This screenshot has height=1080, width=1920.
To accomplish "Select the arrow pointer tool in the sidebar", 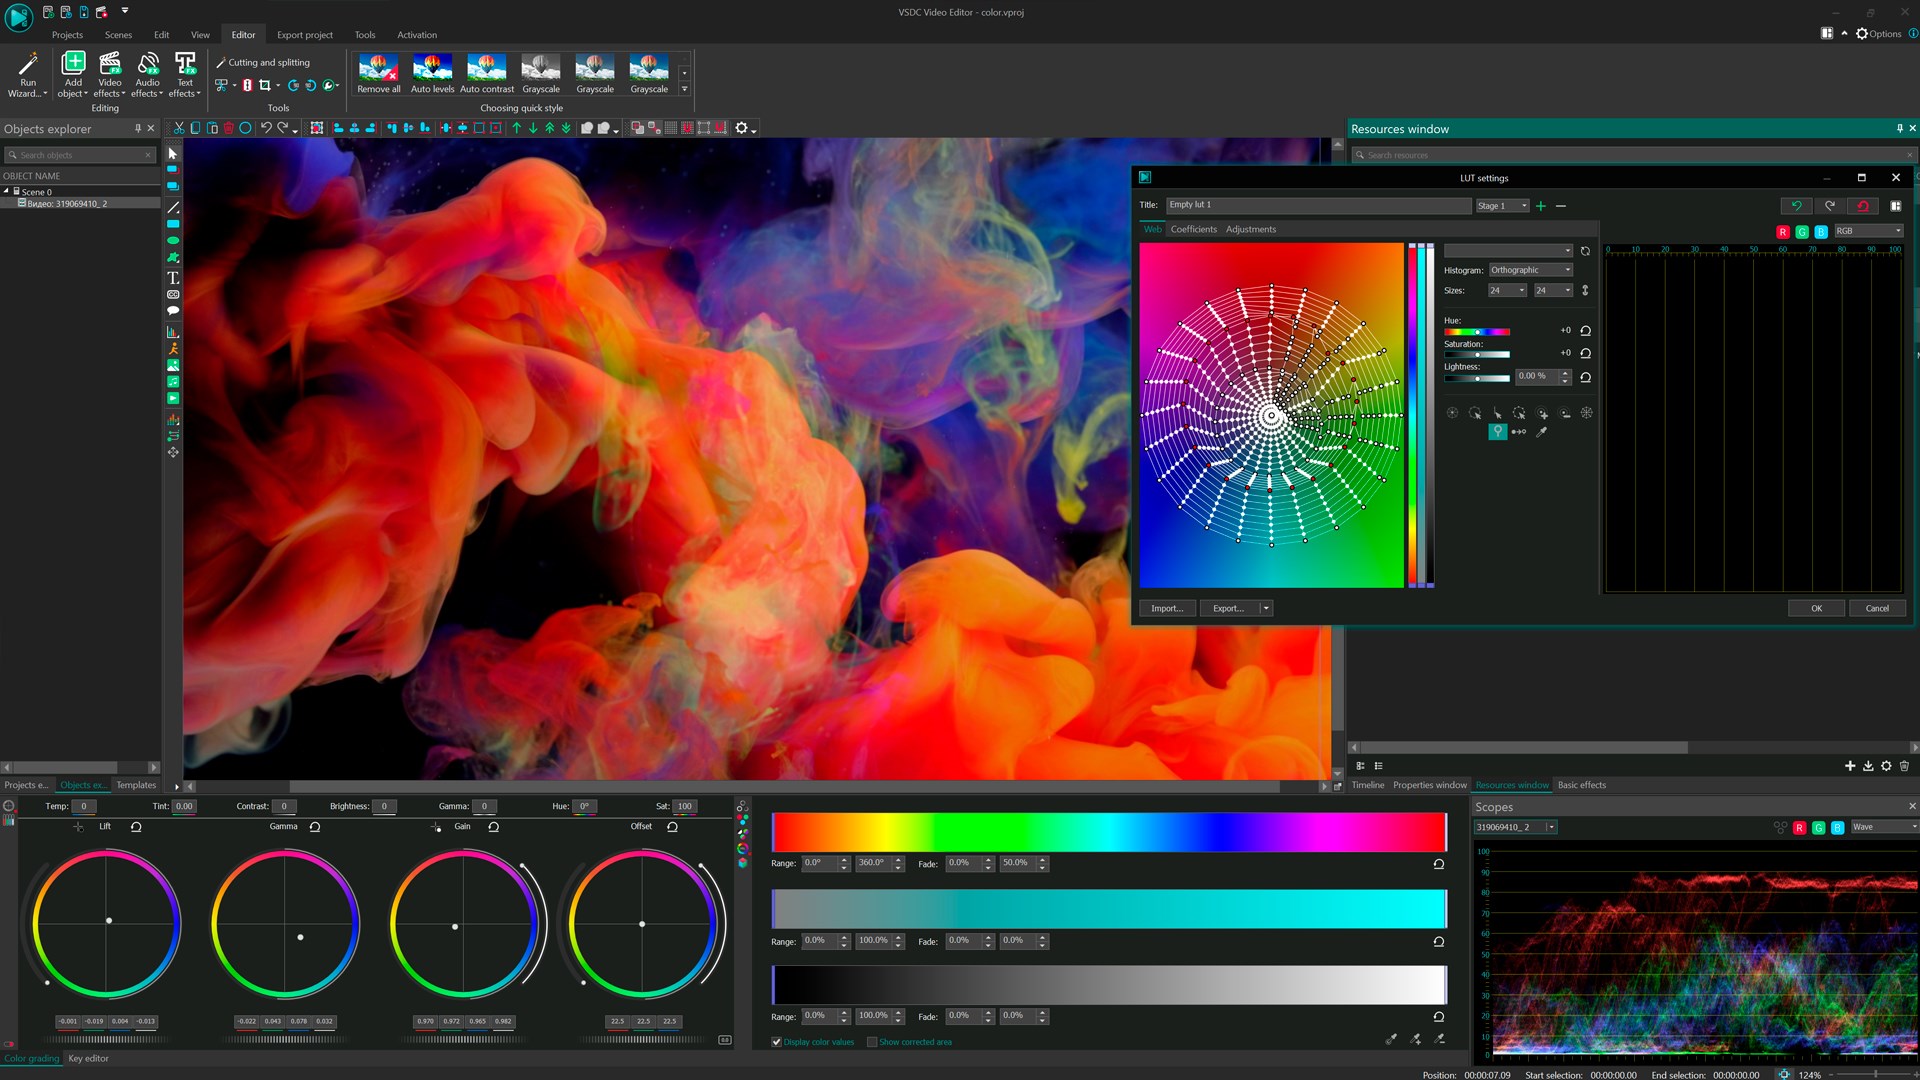I will click(172, 153).
